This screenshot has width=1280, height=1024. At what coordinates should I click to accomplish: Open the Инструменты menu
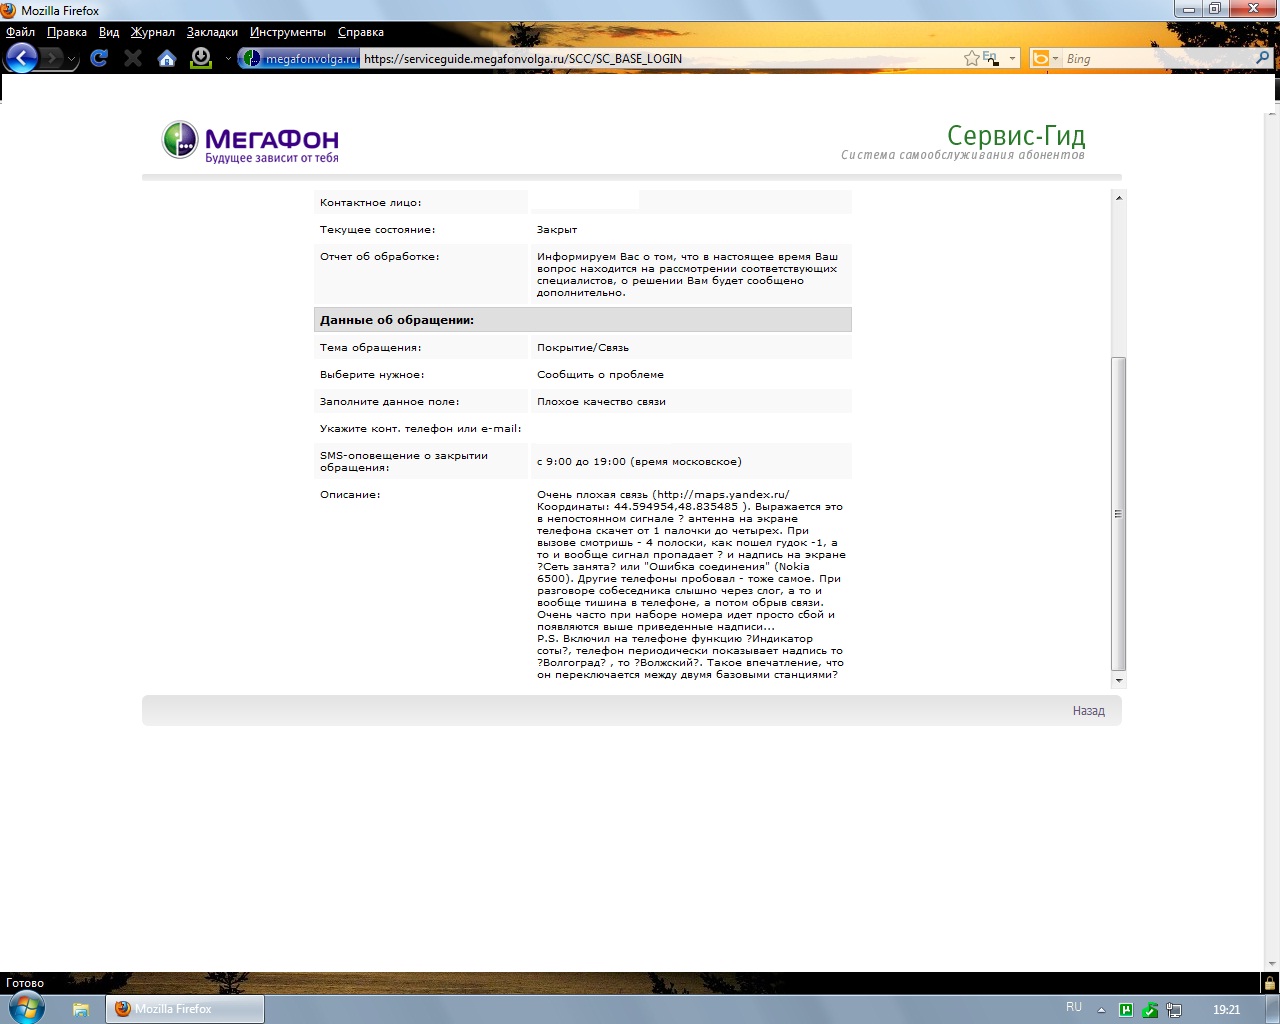click(288, 32)
